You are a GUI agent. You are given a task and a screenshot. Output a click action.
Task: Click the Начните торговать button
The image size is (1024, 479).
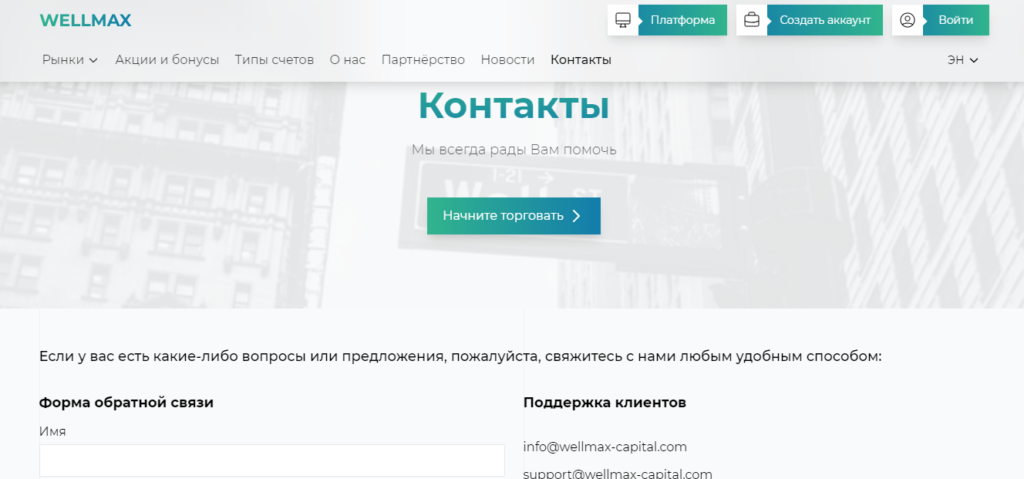point(514,216)
